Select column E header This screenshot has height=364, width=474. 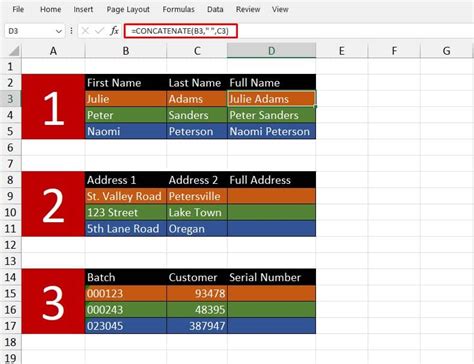[342, 51]
